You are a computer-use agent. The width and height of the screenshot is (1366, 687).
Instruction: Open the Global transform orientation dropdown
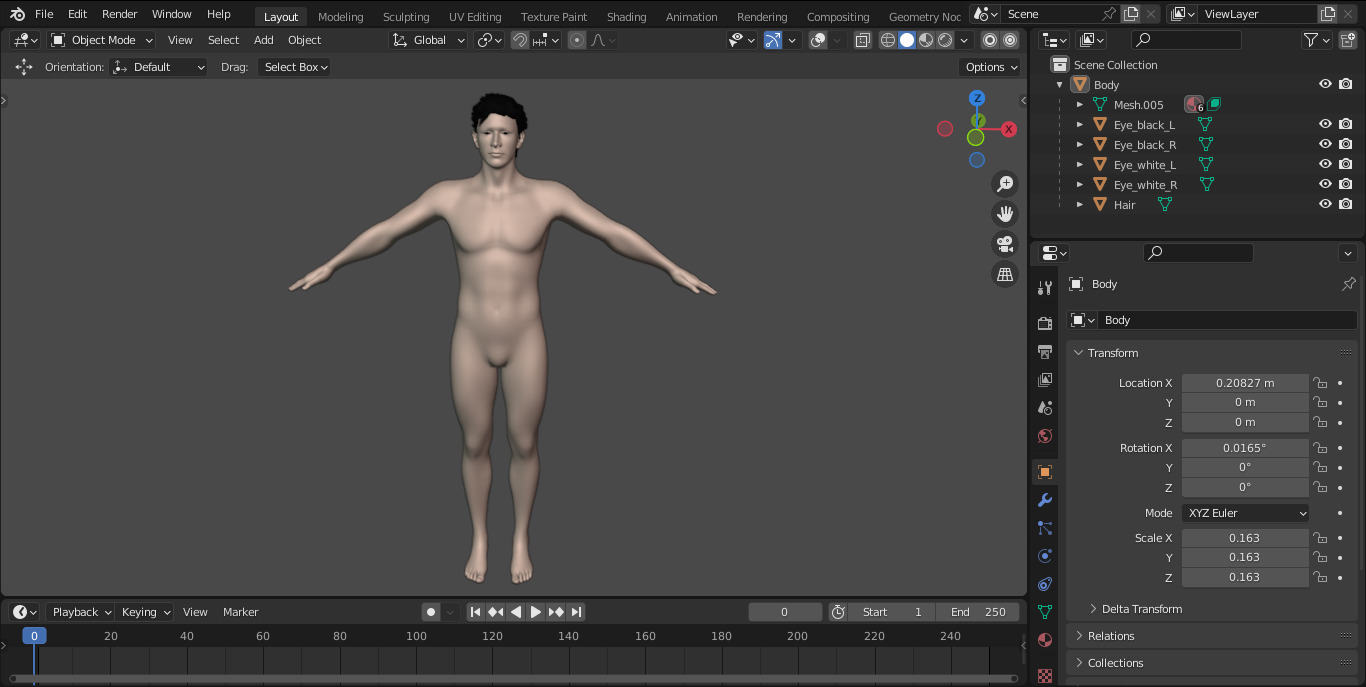point(428,40)
